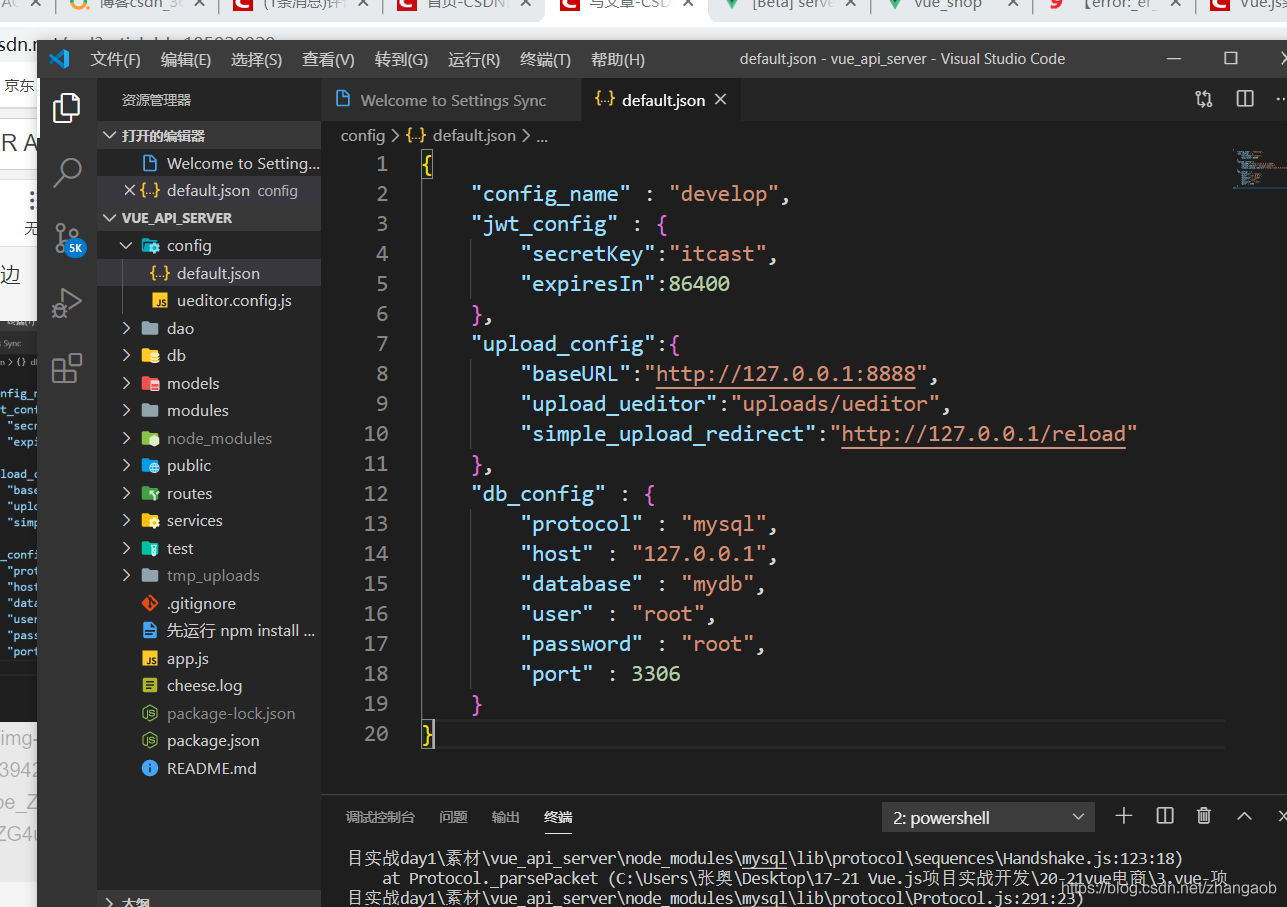This screenshot has width=1287, height=907.
Task: Click the default.json breadcrumb segment
Action: click(462, 135)
